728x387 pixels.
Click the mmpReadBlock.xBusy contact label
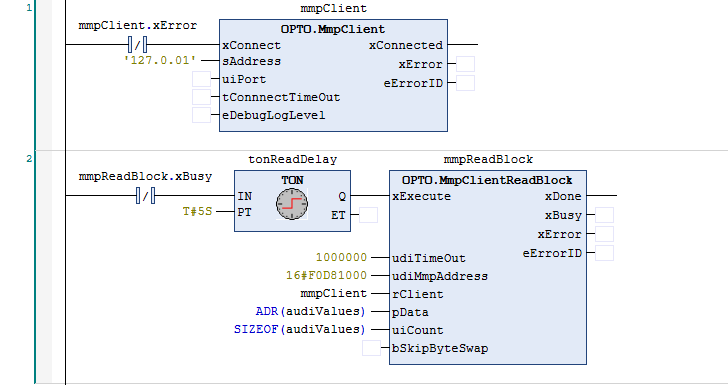tap(145, 176)
